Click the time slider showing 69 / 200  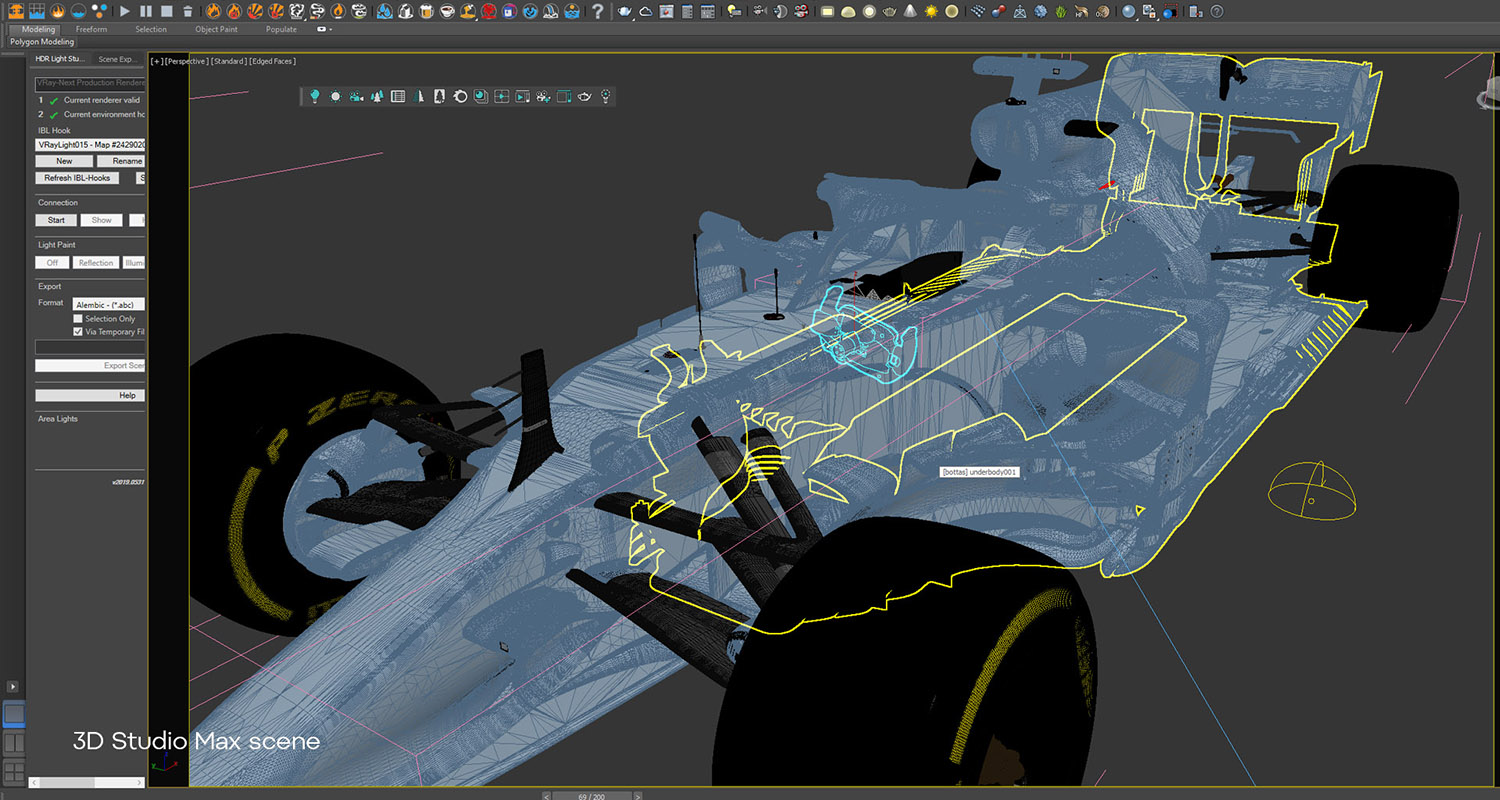click(592, 796)
